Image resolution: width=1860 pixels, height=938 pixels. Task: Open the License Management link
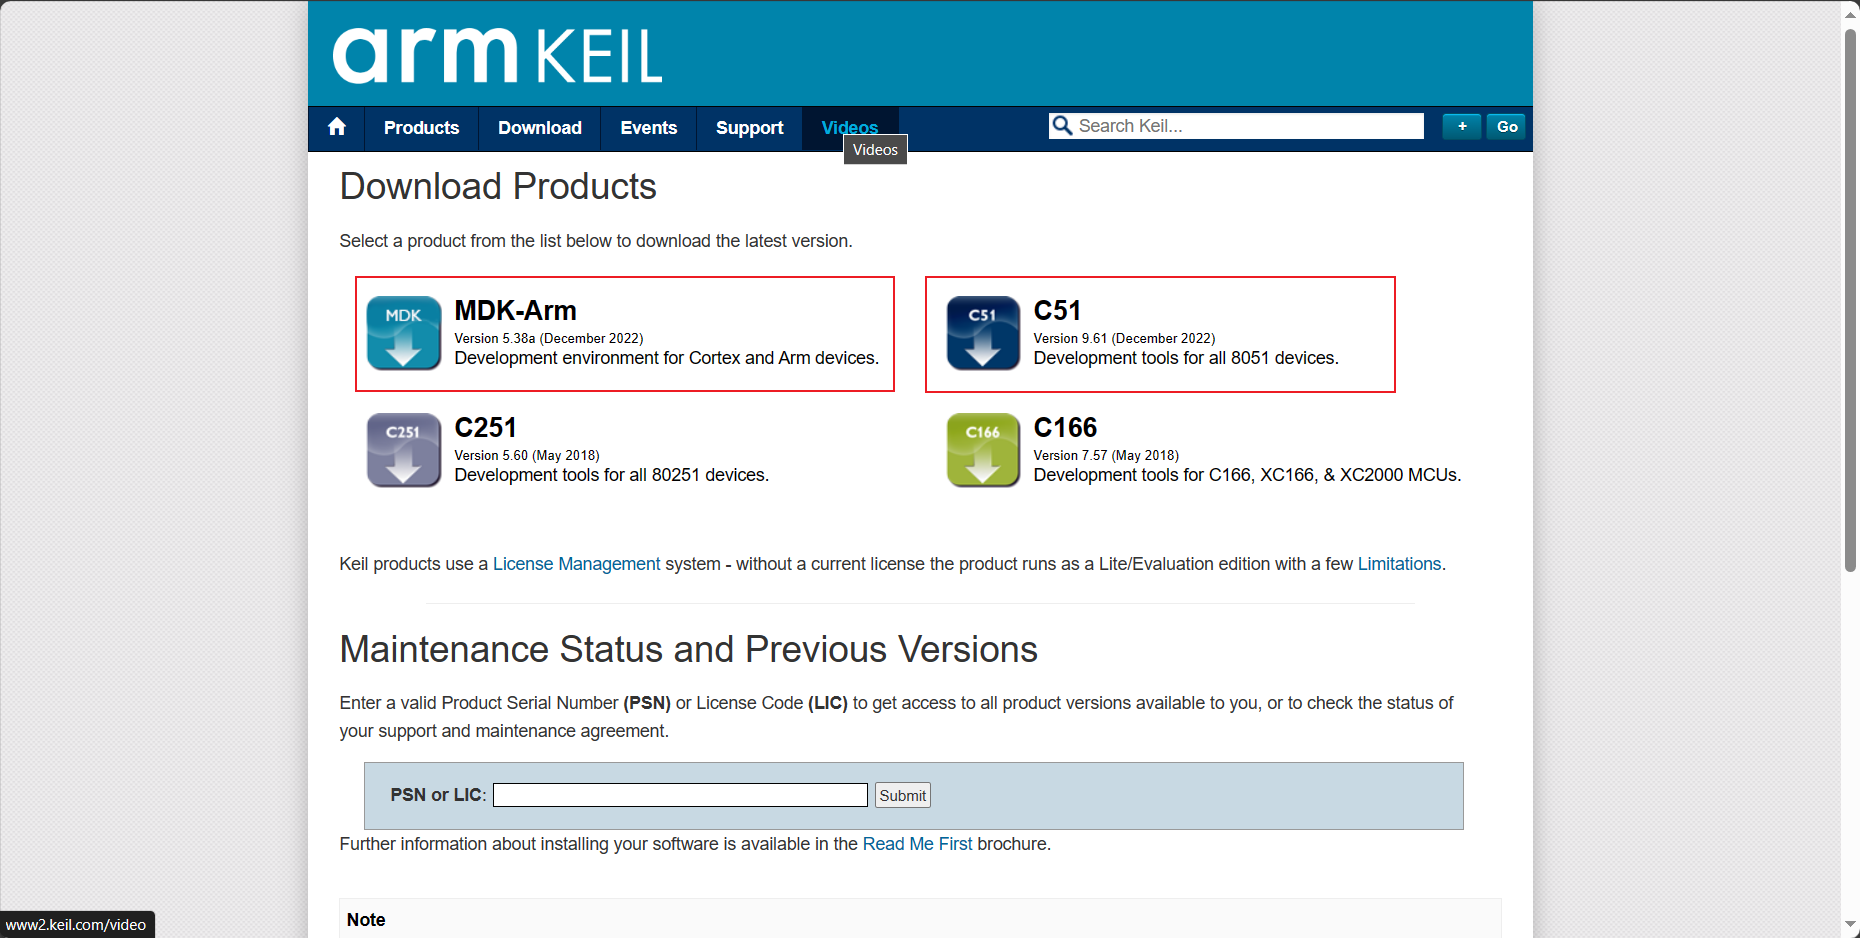click(576, 563)
